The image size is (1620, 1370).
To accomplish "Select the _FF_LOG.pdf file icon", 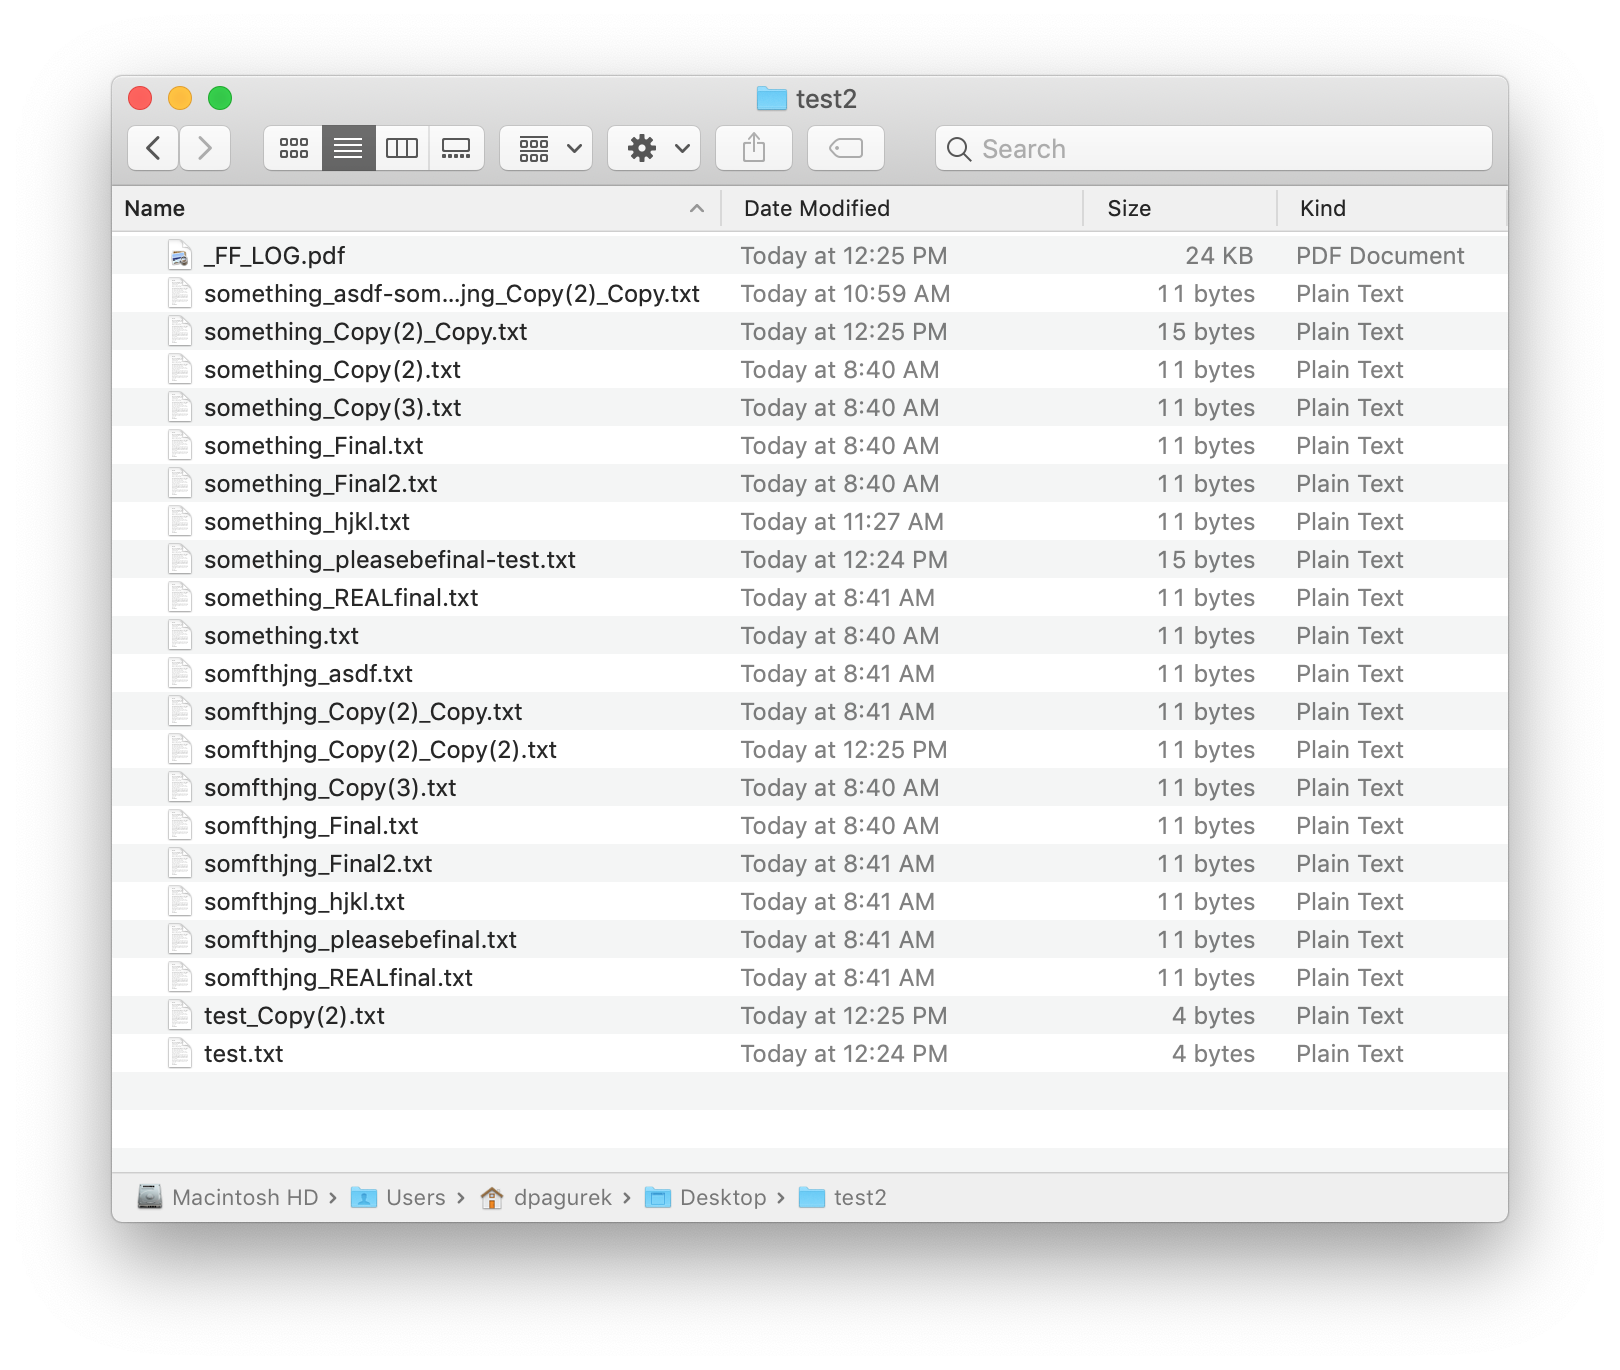I will 180,256.
